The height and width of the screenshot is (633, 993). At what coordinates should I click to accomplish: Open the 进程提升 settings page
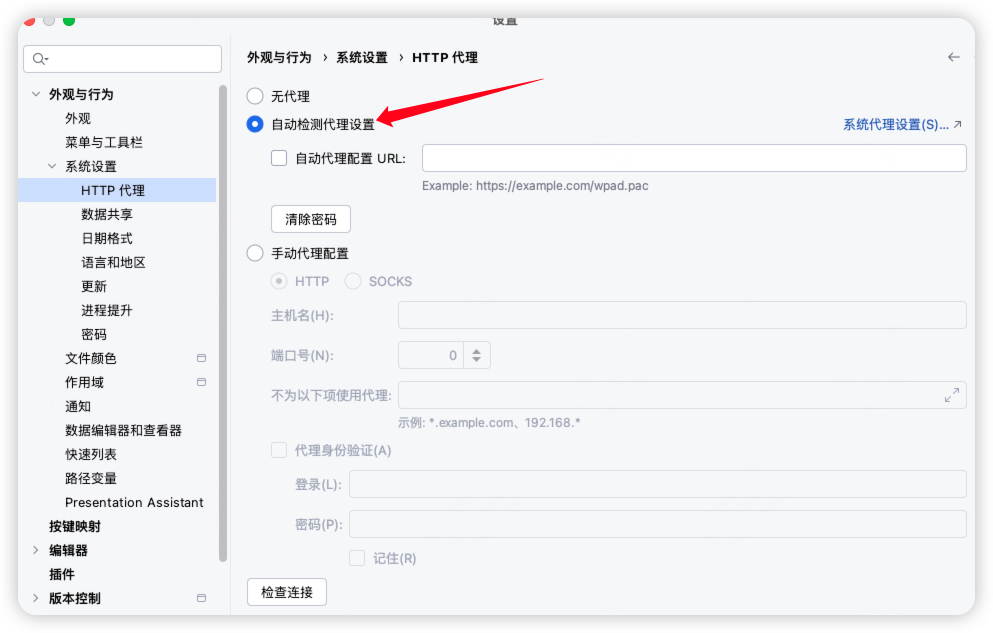(x=107, y=311)
